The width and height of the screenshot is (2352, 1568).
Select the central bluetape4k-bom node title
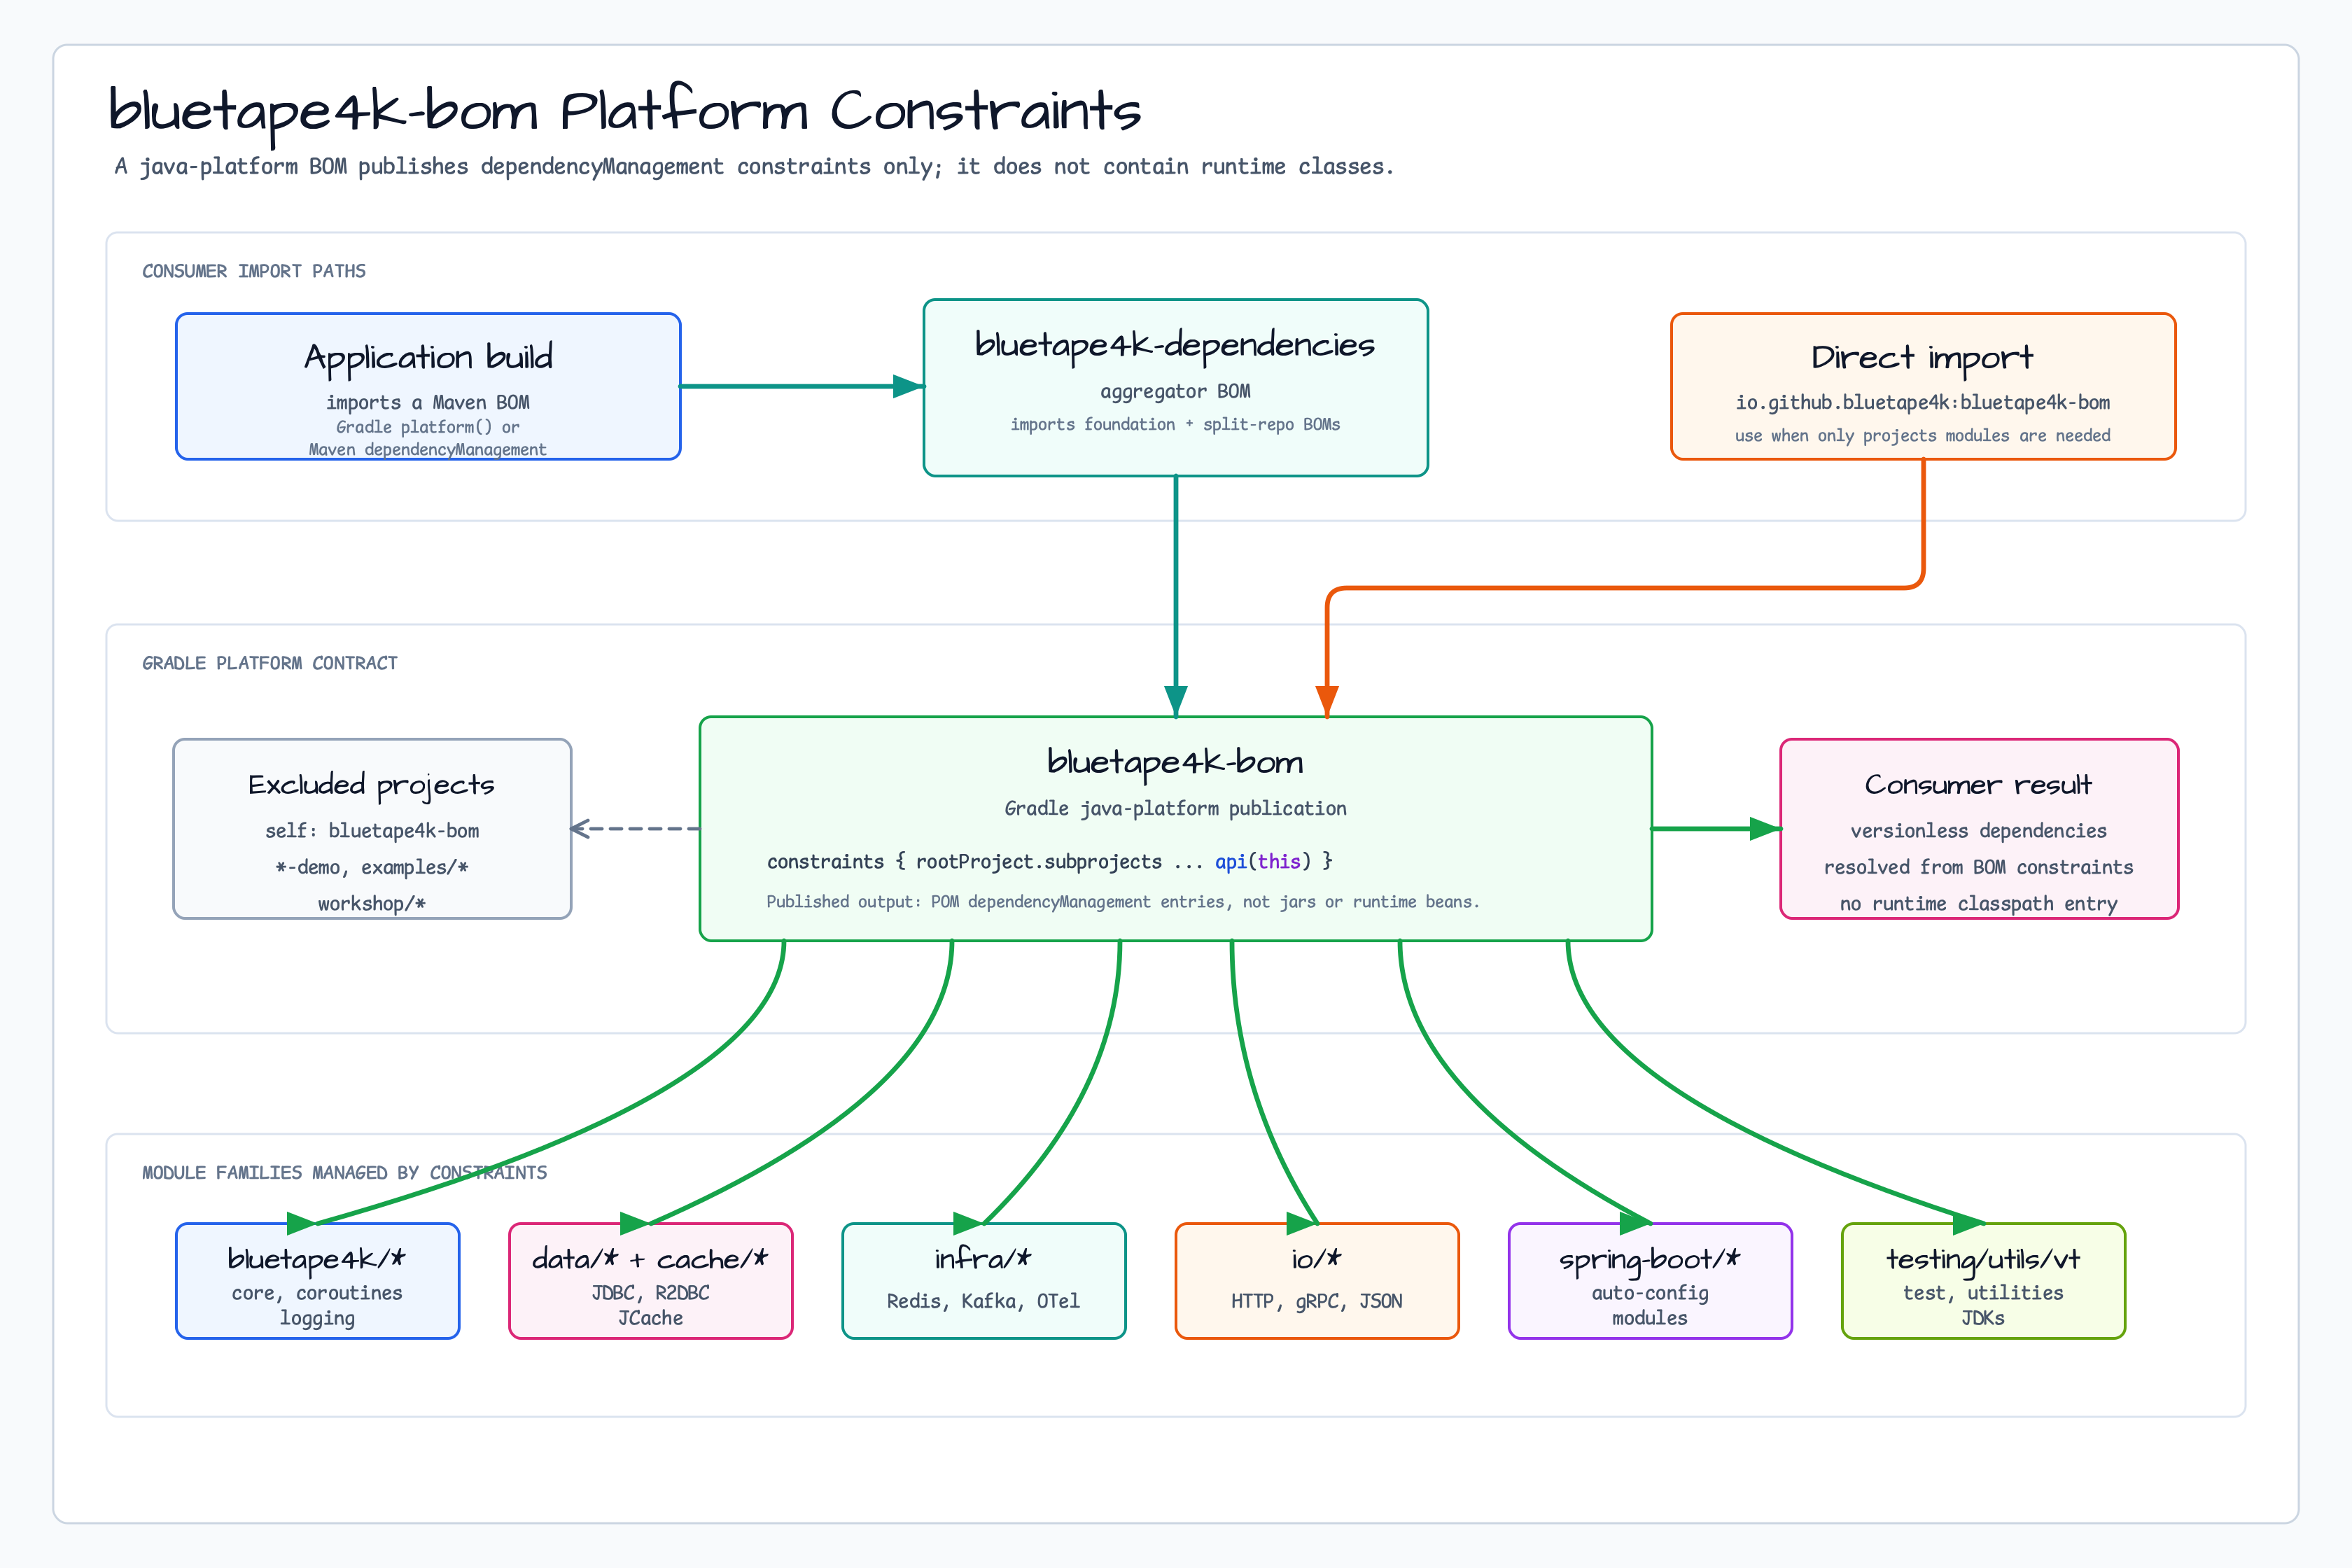tap(1175, 762)
